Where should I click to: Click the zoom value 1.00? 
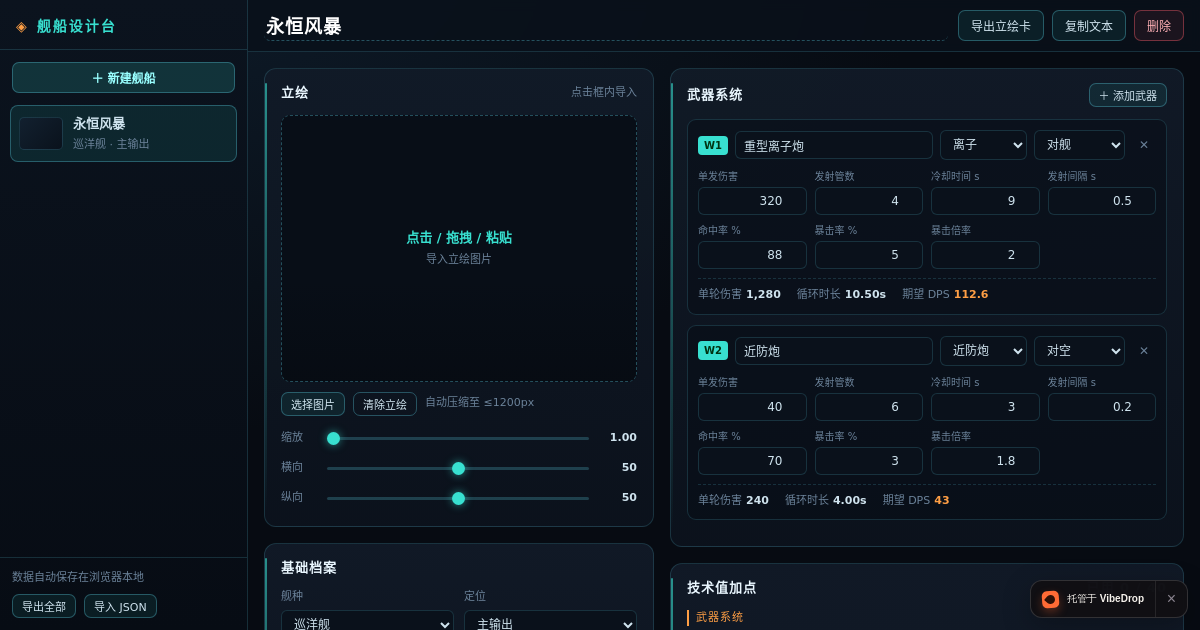pos(623,438)
